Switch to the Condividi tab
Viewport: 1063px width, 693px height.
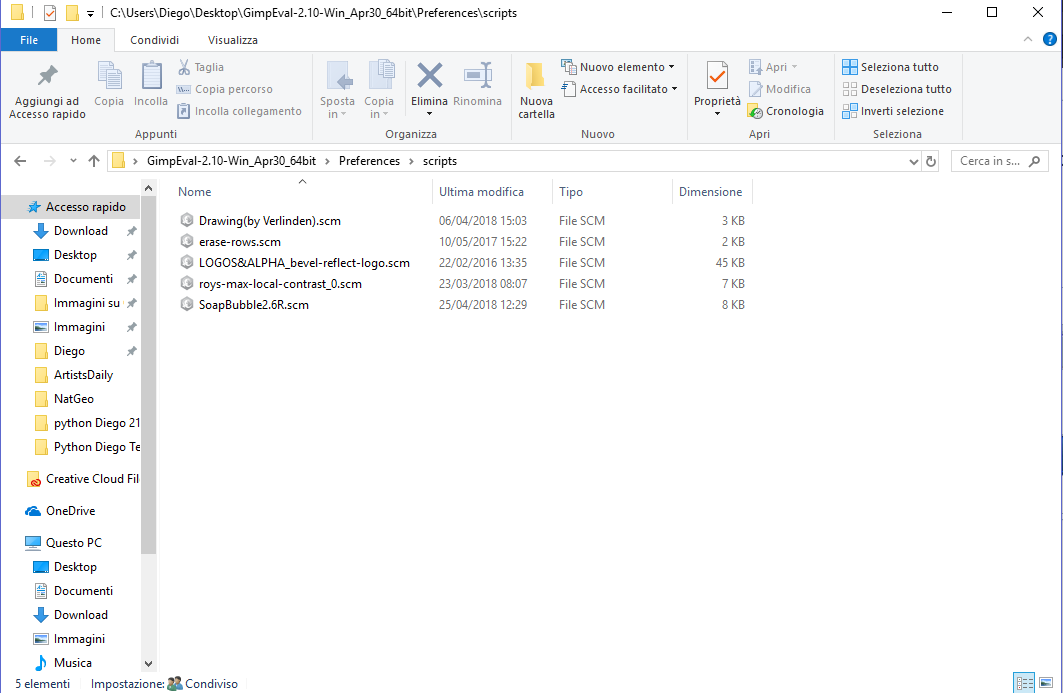(155, 40)
